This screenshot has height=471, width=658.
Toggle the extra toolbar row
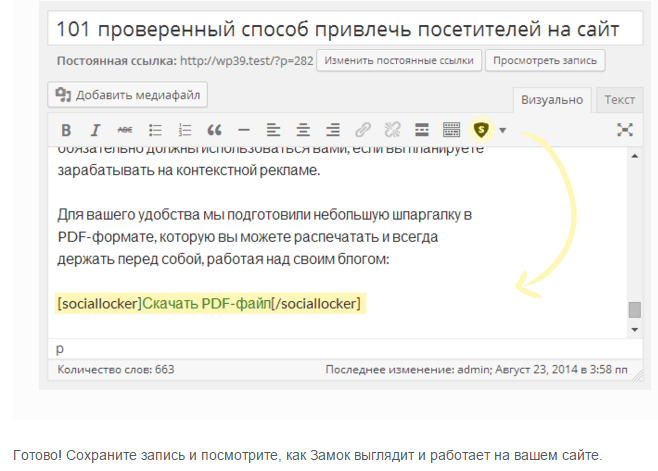click(451, 130)
